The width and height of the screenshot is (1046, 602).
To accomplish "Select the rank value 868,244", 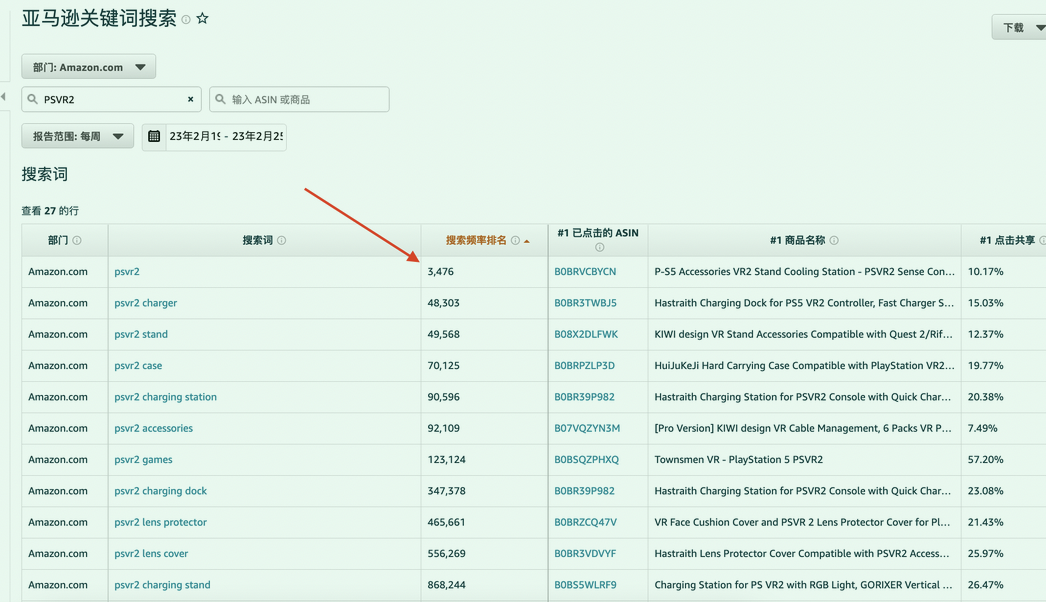I will tap(447, 585).
